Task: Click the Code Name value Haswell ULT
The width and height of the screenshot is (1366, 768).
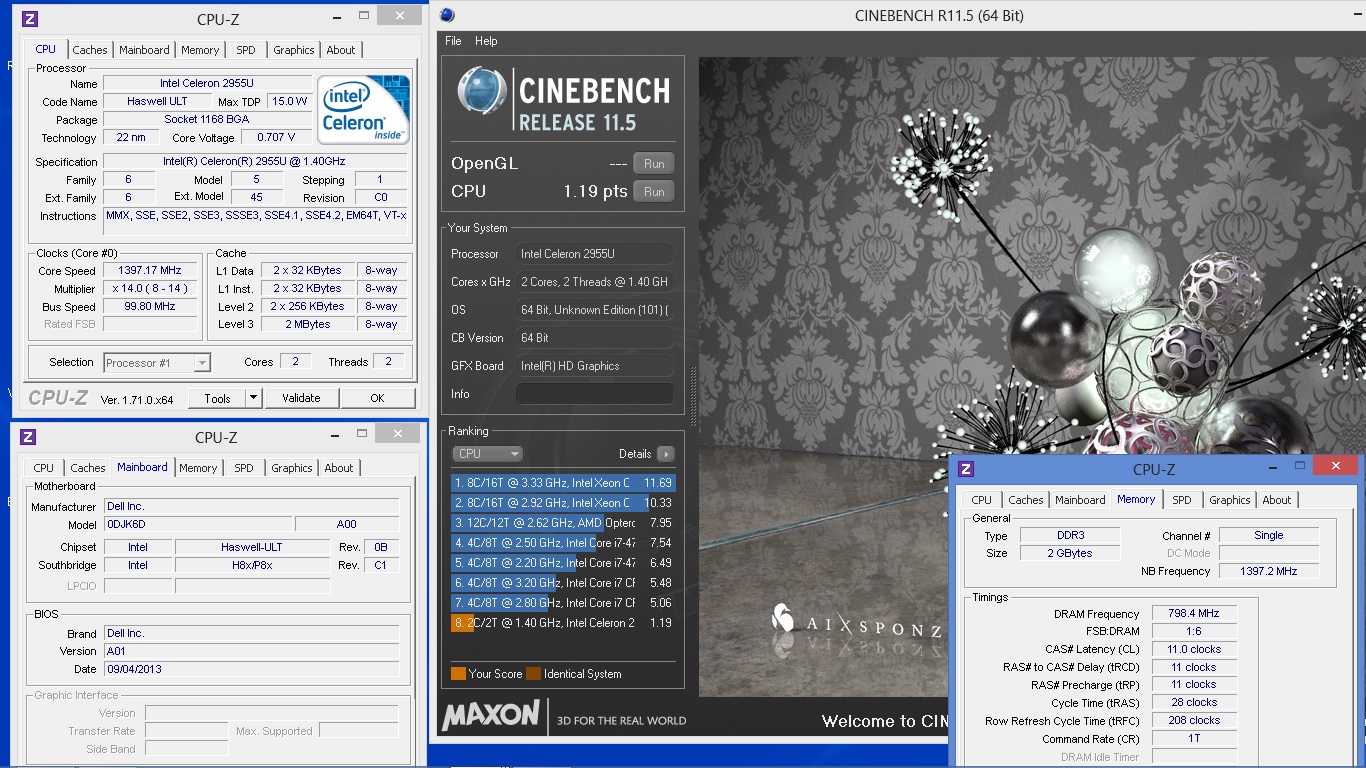Action: pyautogui.click(x=157, y=102)
